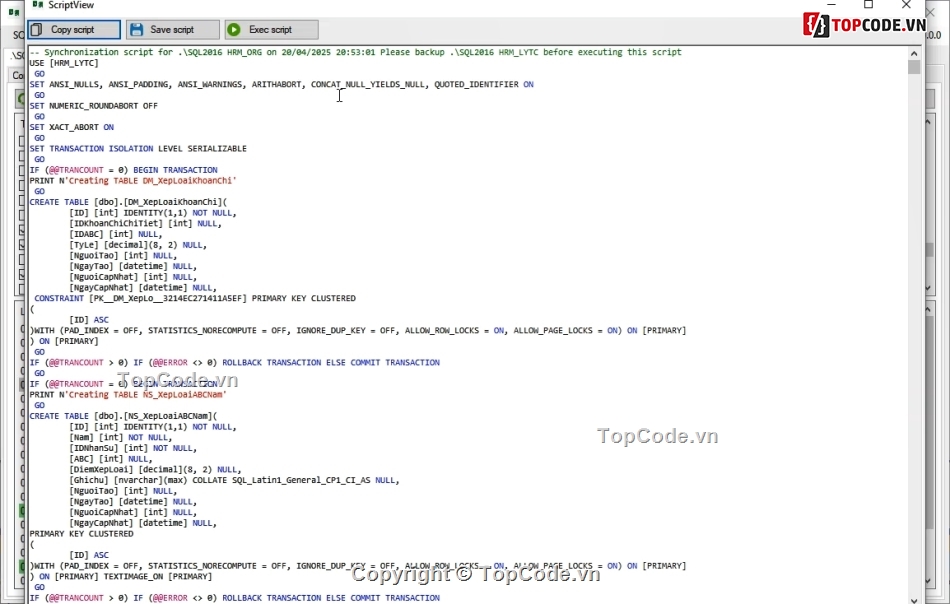
Task: Click scroll down arrow of script text area
Action: (x=914, y=599)
